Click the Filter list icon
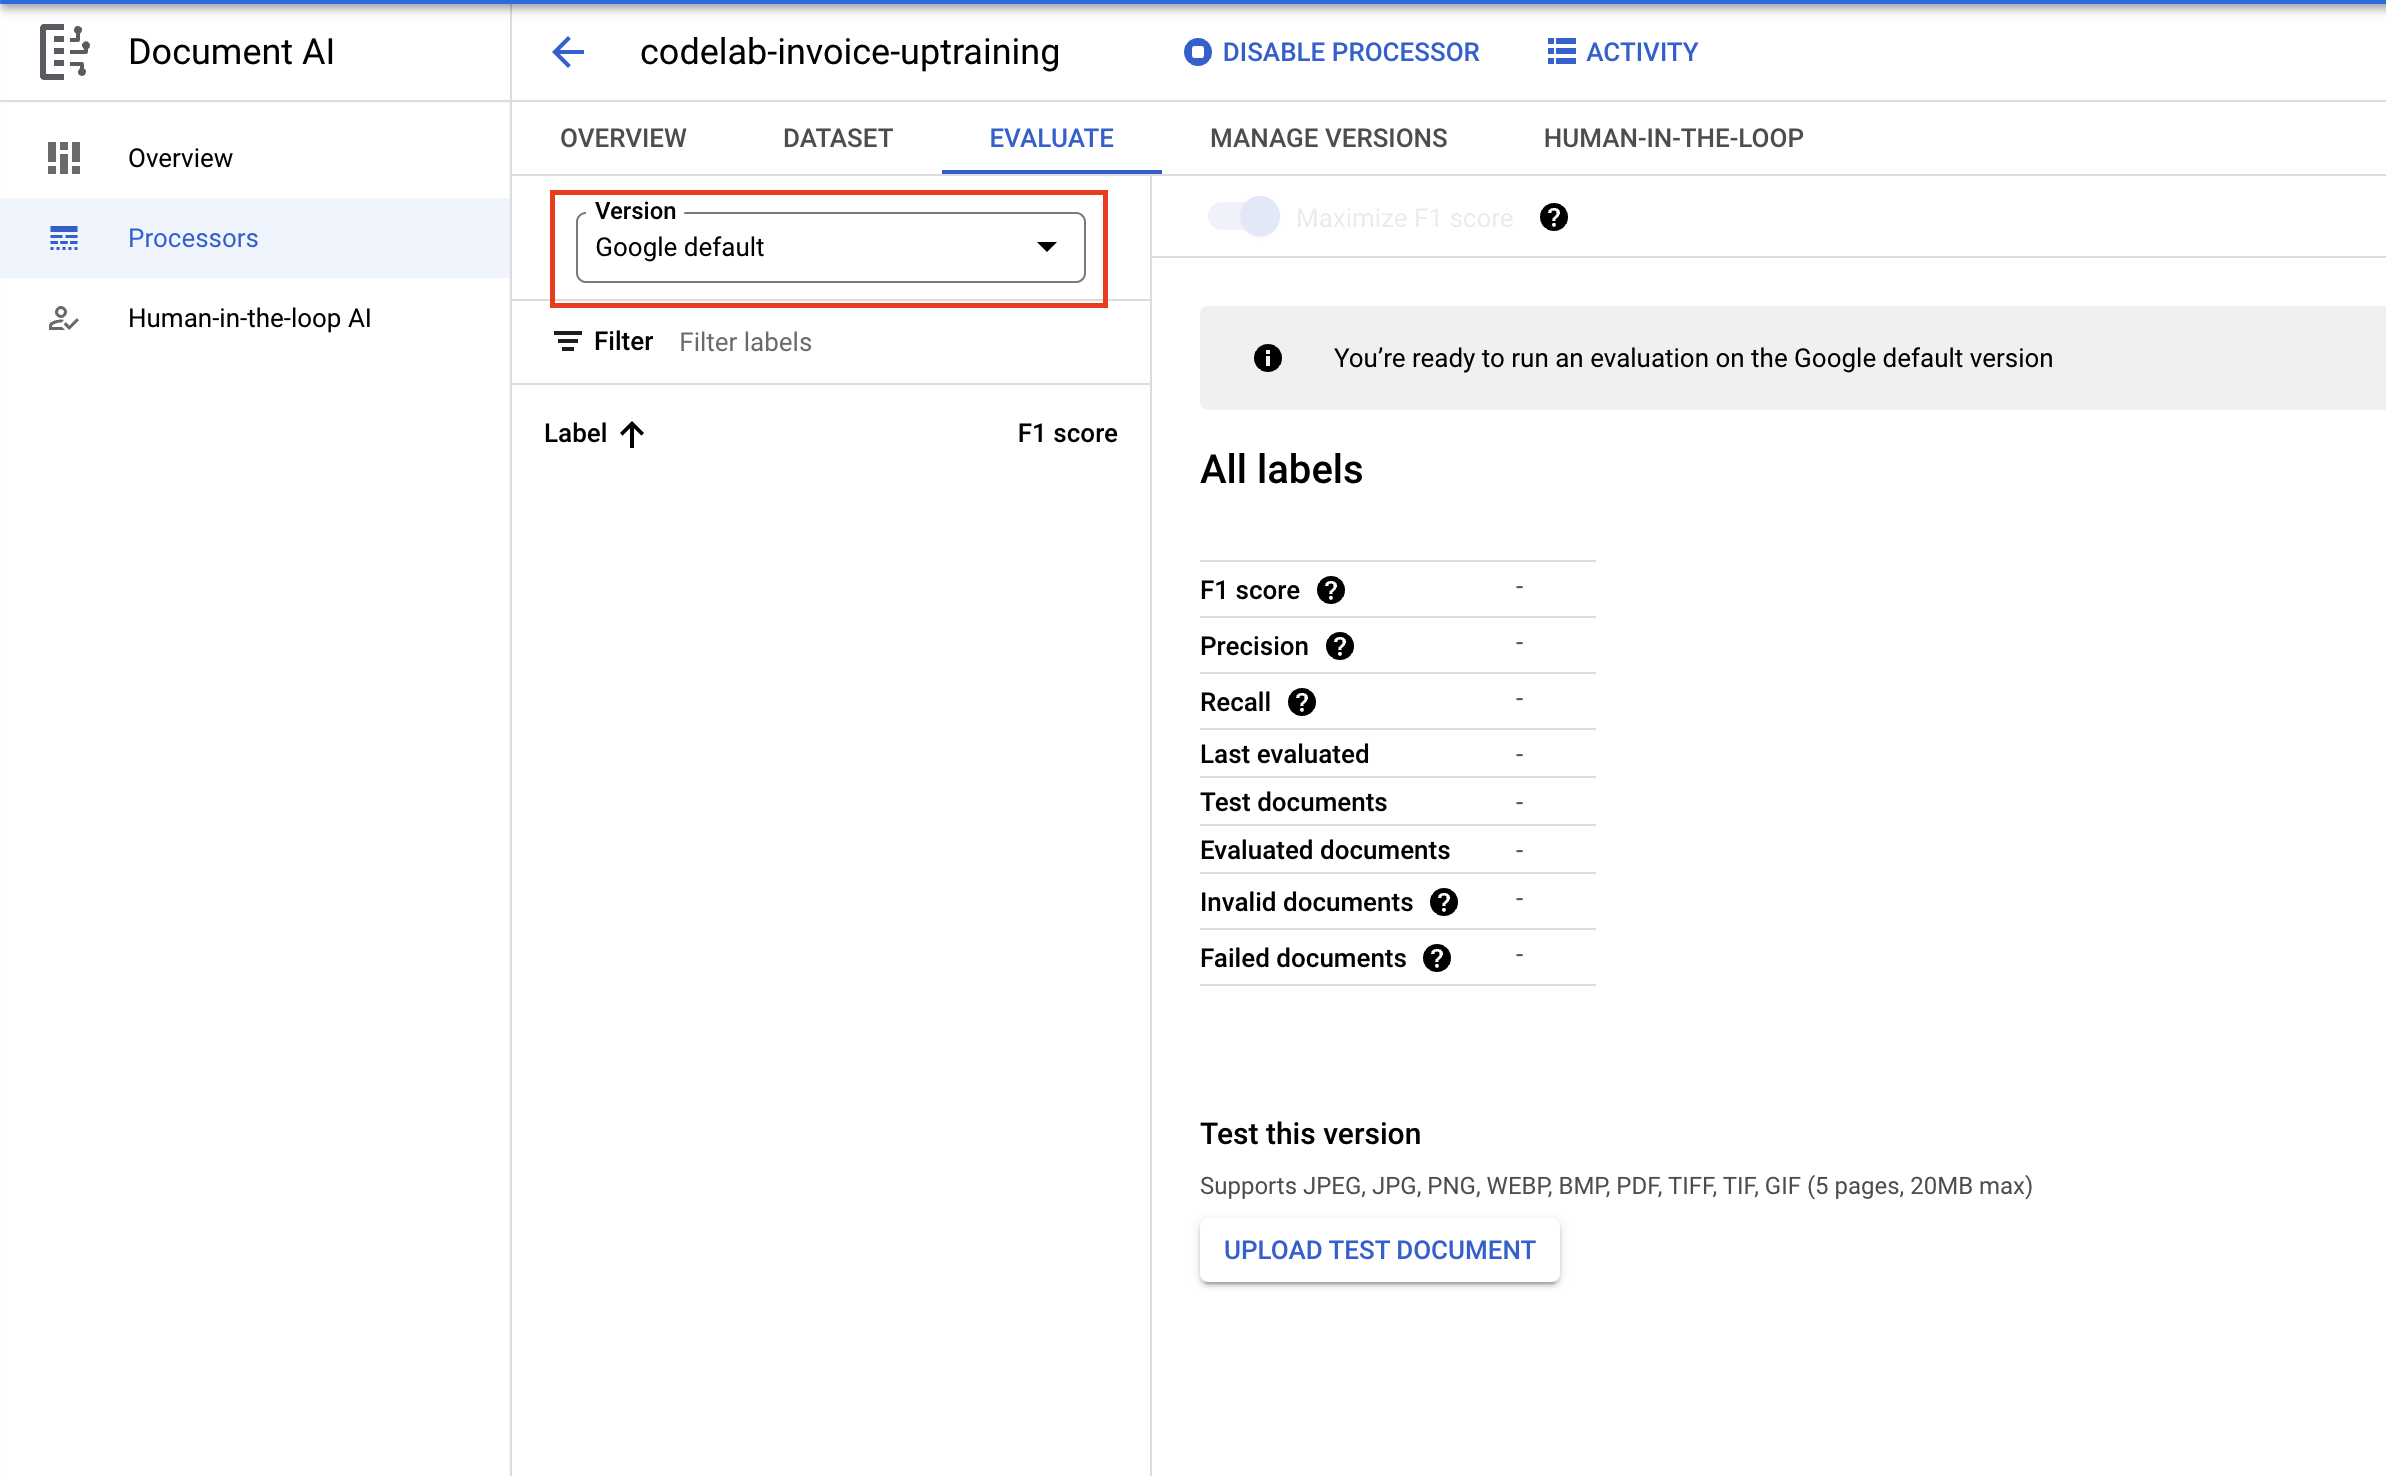 (567, 342)
